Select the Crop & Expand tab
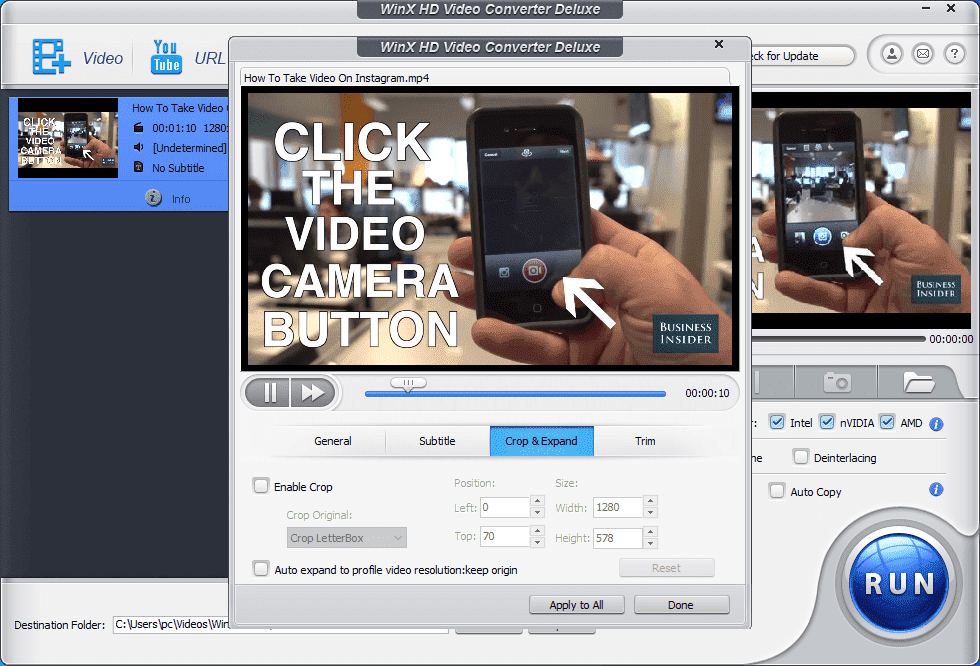 coord(541,441)
